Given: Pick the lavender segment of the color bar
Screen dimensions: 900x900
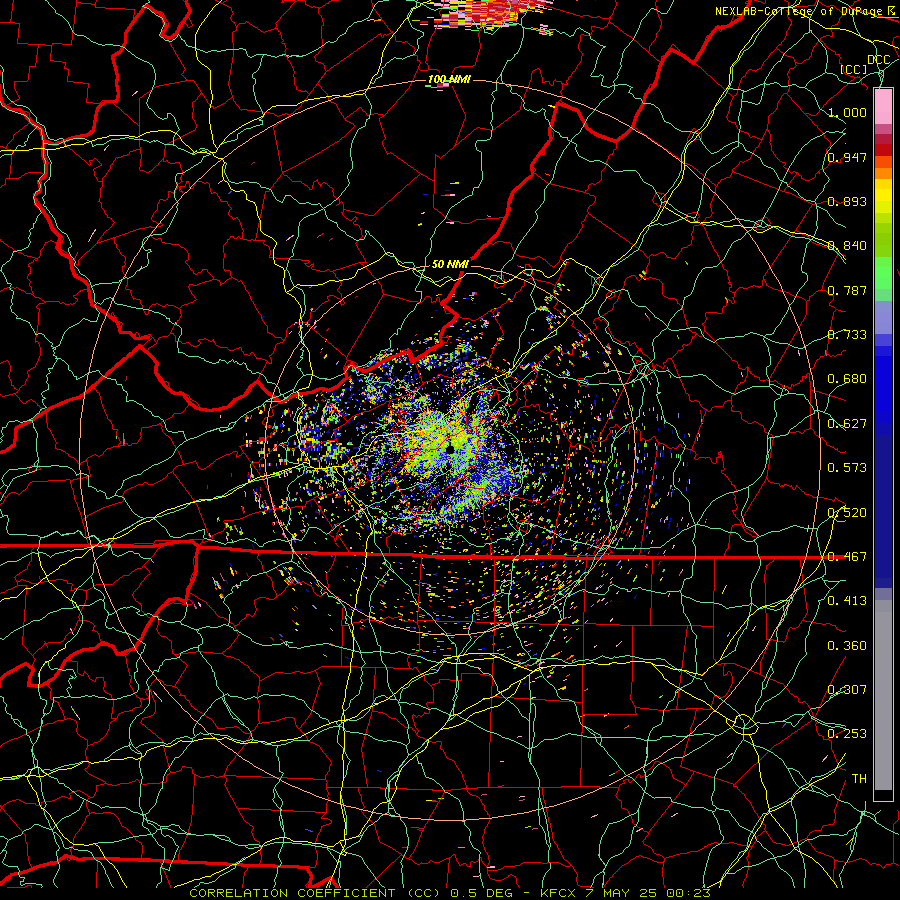Looking at the screenshot, I should pyautogui.click(x=883, y=318).
